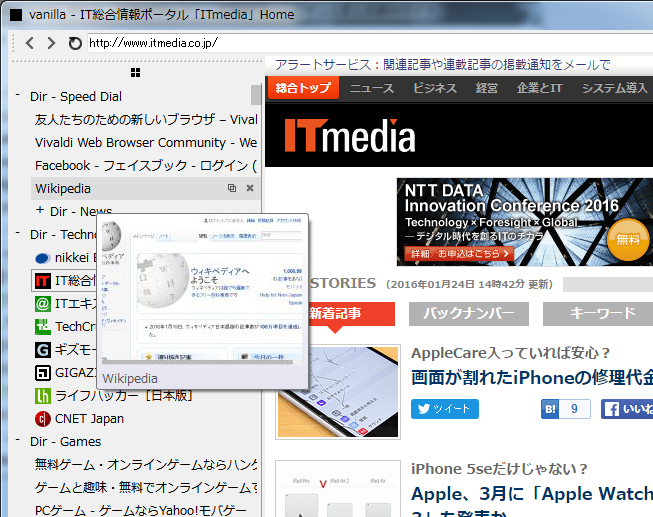Click the browser forward arrow
This screenshot has width=653, height=517.
pyautogui.click(x=51, y=43)
